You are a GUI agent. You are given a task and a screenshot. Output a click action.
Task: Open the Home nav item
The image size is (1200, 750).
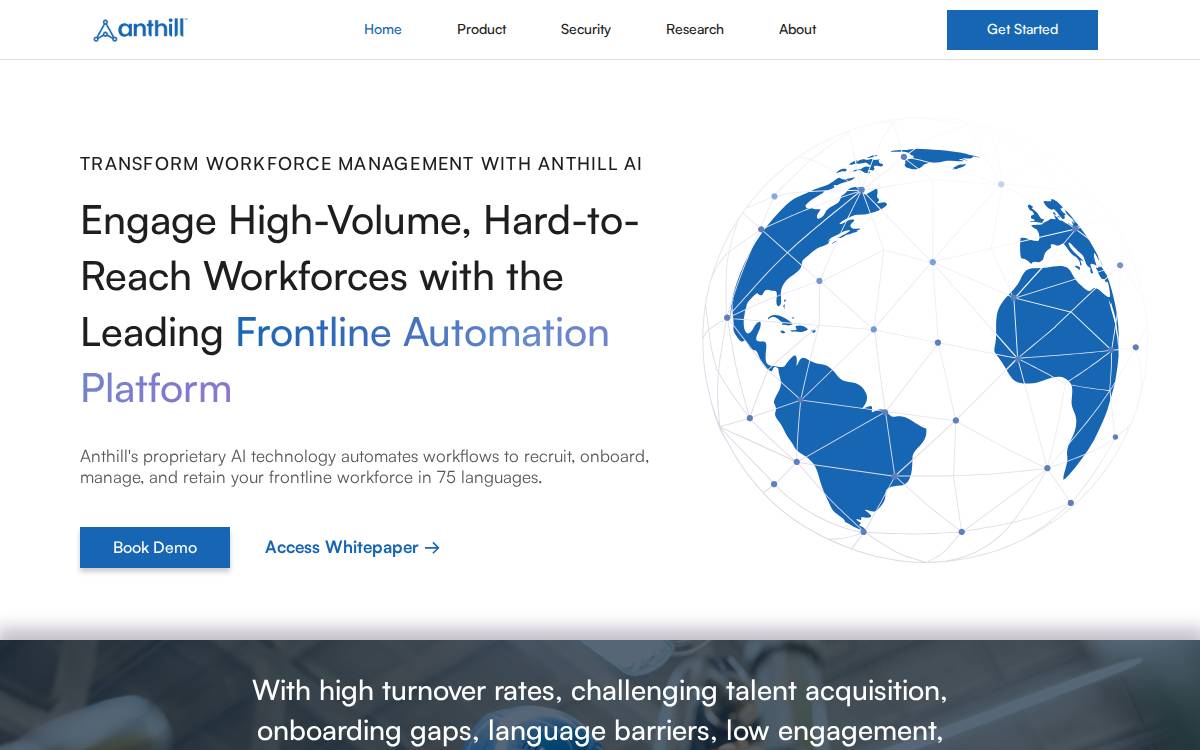(x=383, y=29)
